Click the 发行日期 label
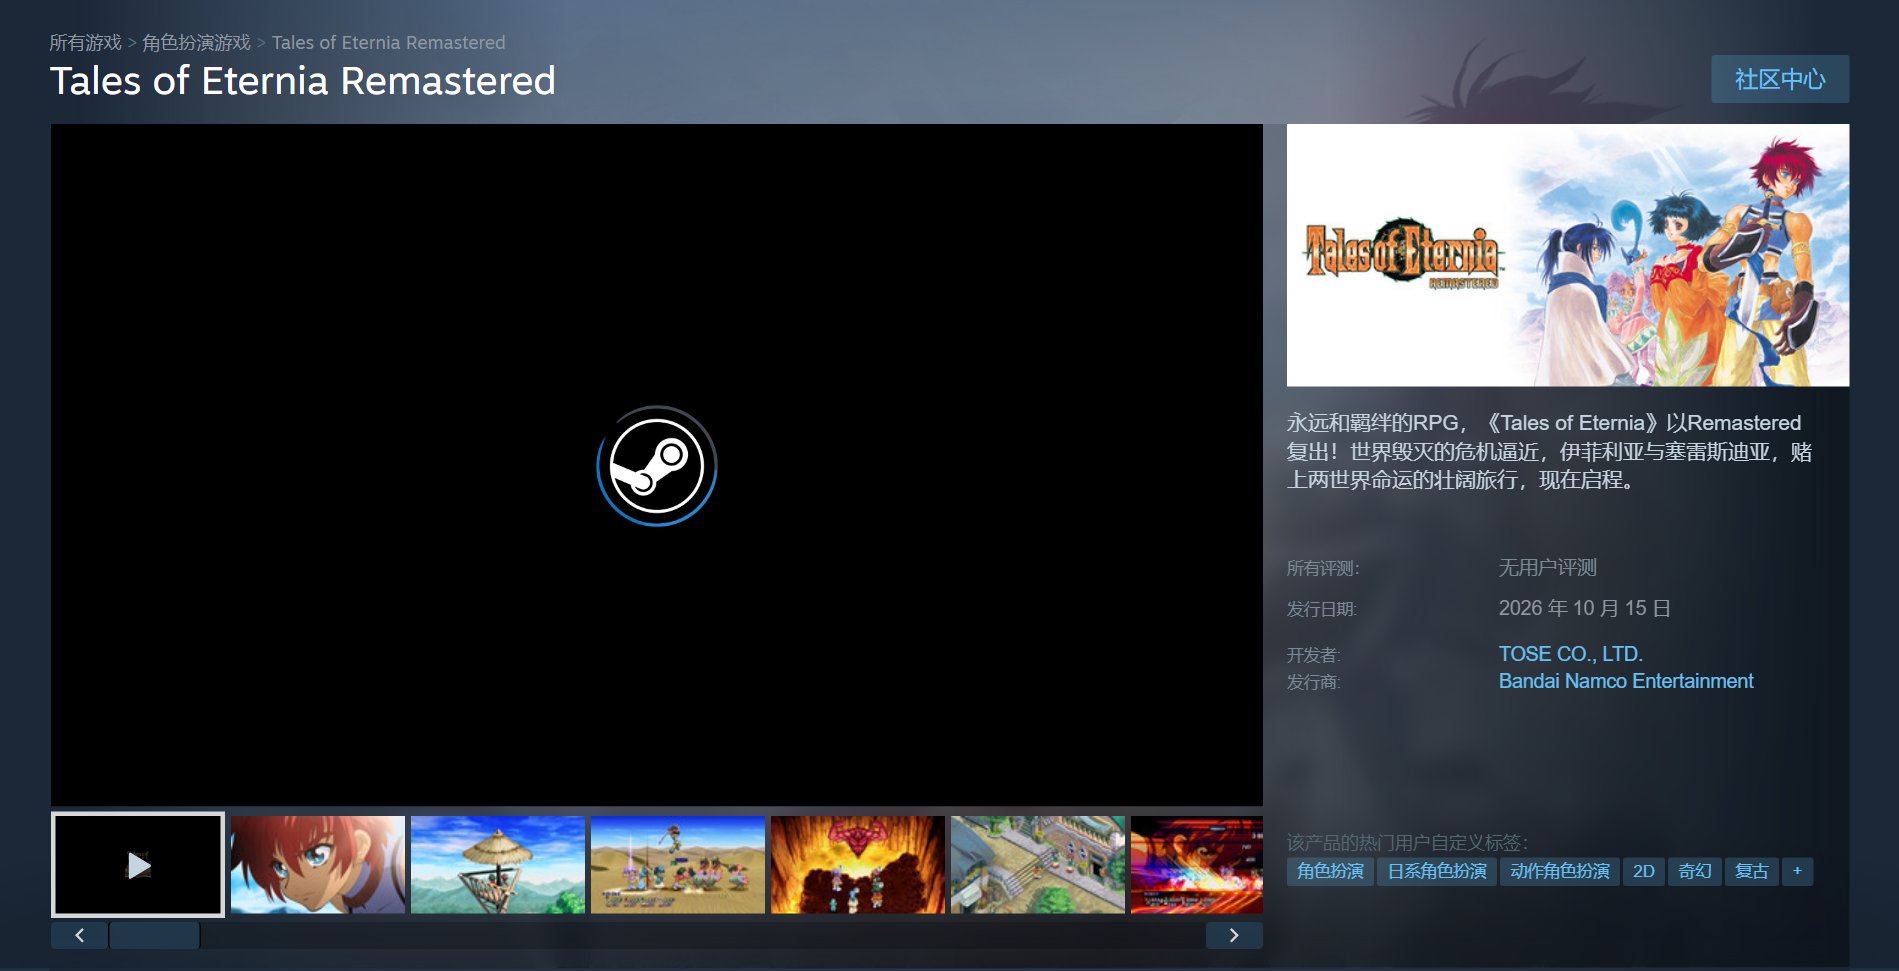 point(1322,610)
